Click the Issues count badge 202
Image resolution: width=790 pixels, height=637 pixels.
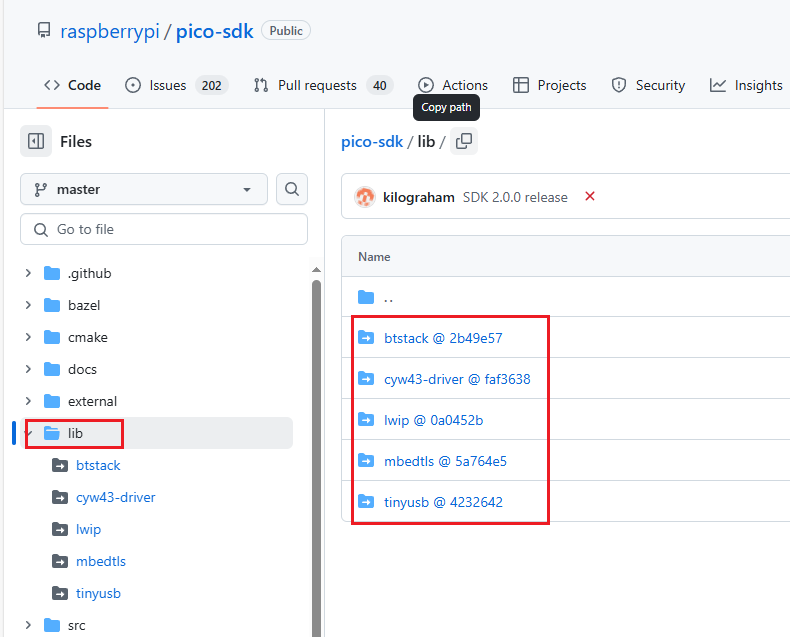(212, 85)
